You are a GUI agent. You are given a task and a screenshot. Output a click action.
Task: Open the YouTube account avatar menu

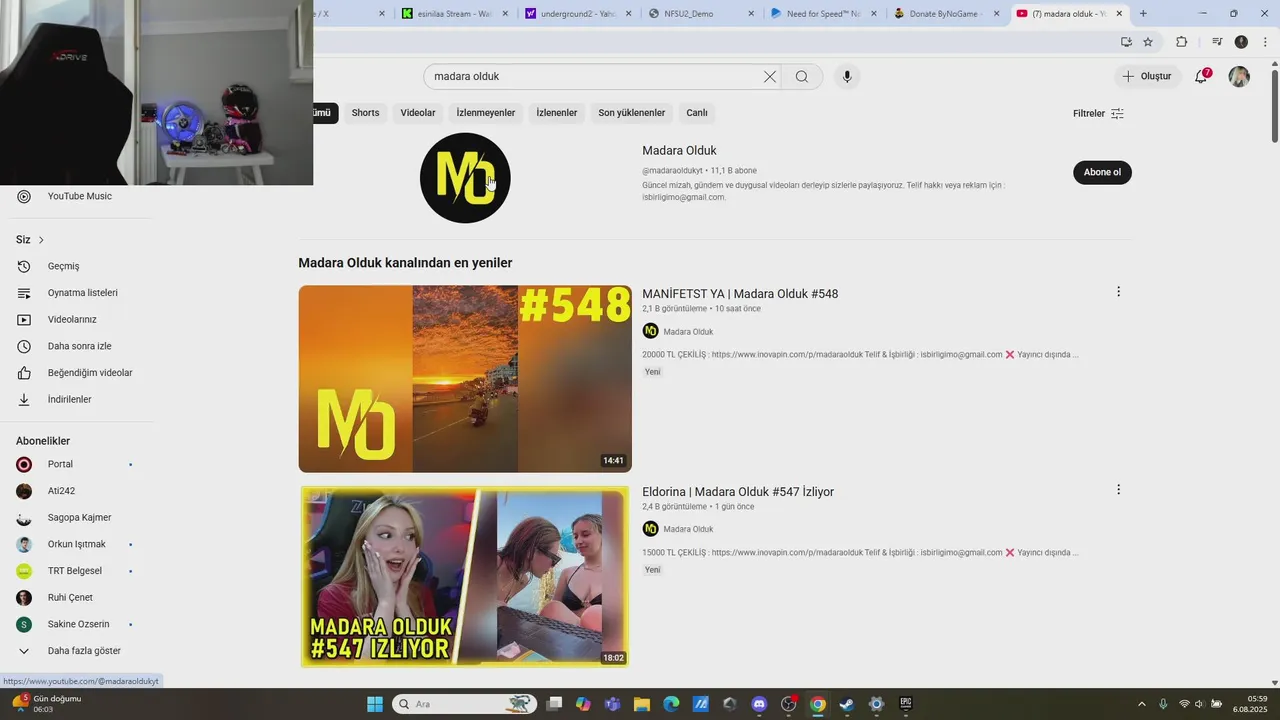pos(1239,77)
